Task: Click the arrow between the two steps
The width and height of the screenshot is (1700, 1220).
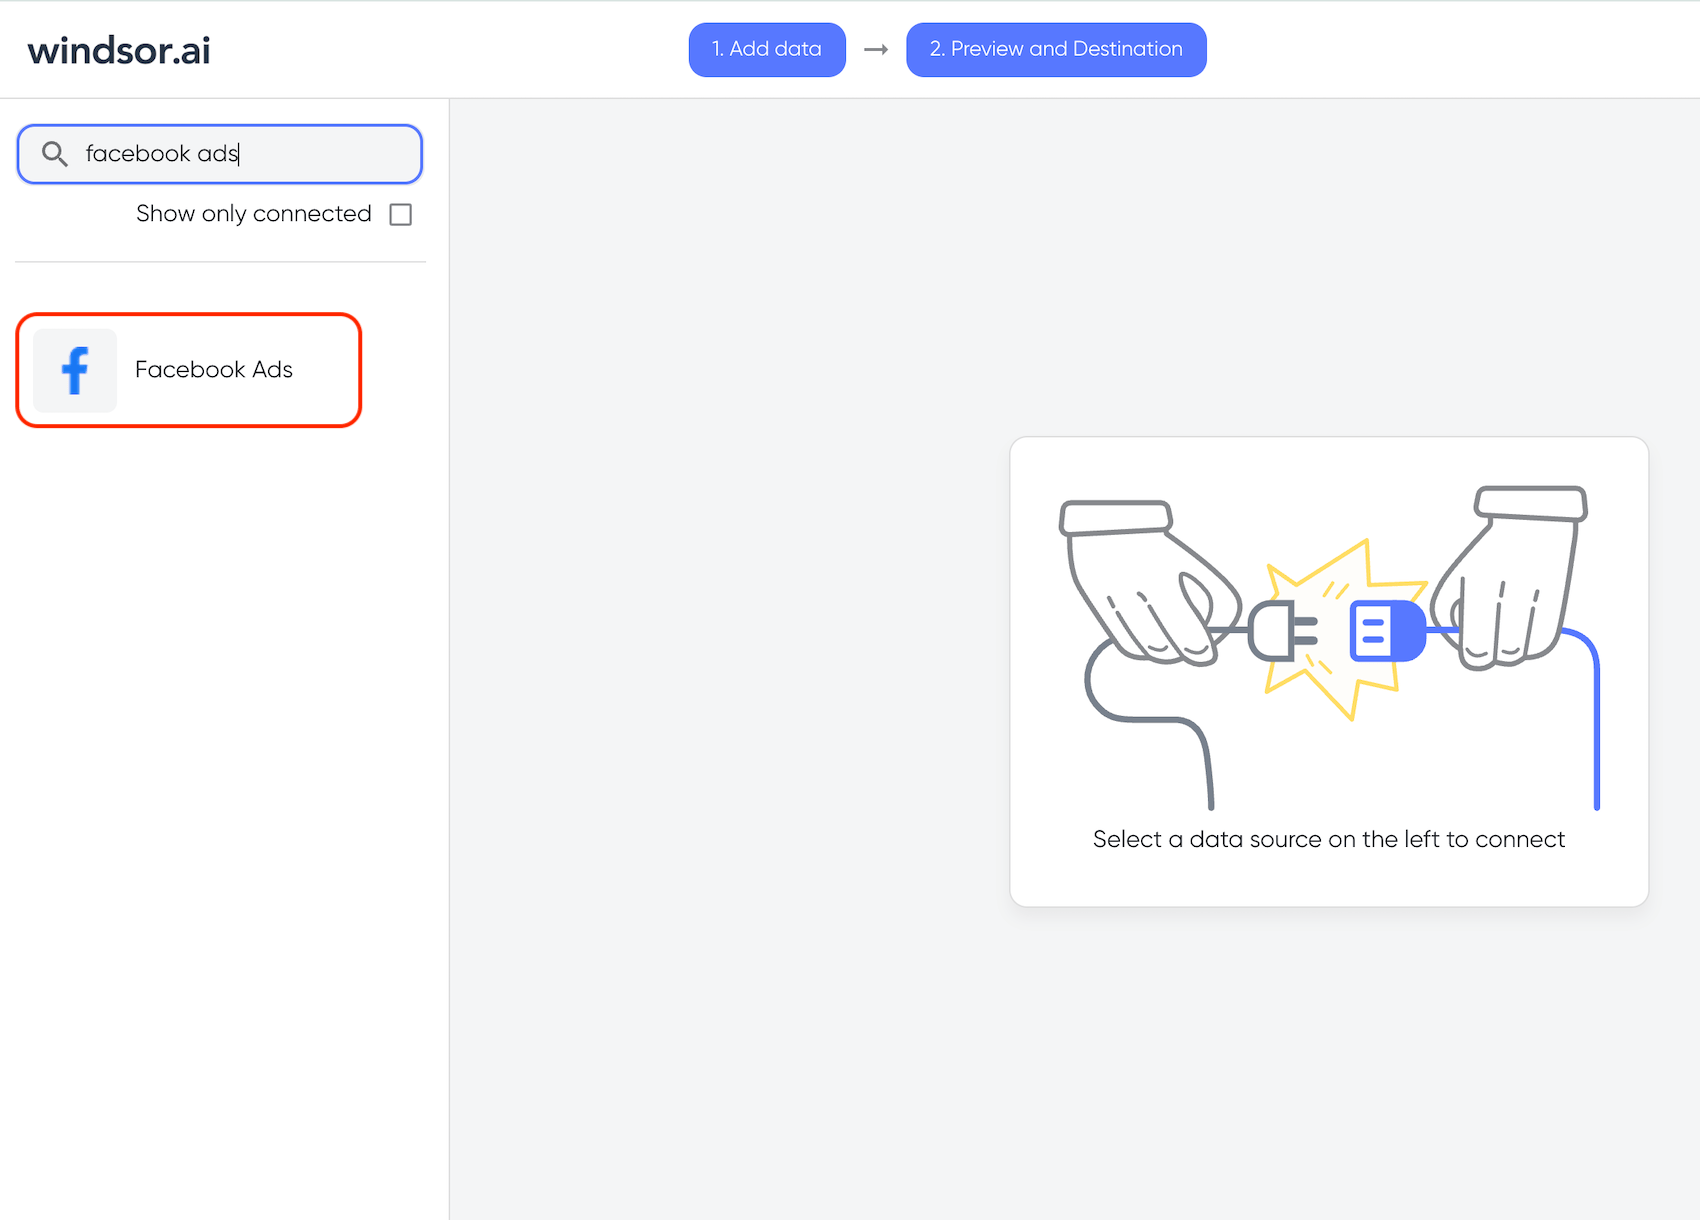Action: (x=874, y=49)
